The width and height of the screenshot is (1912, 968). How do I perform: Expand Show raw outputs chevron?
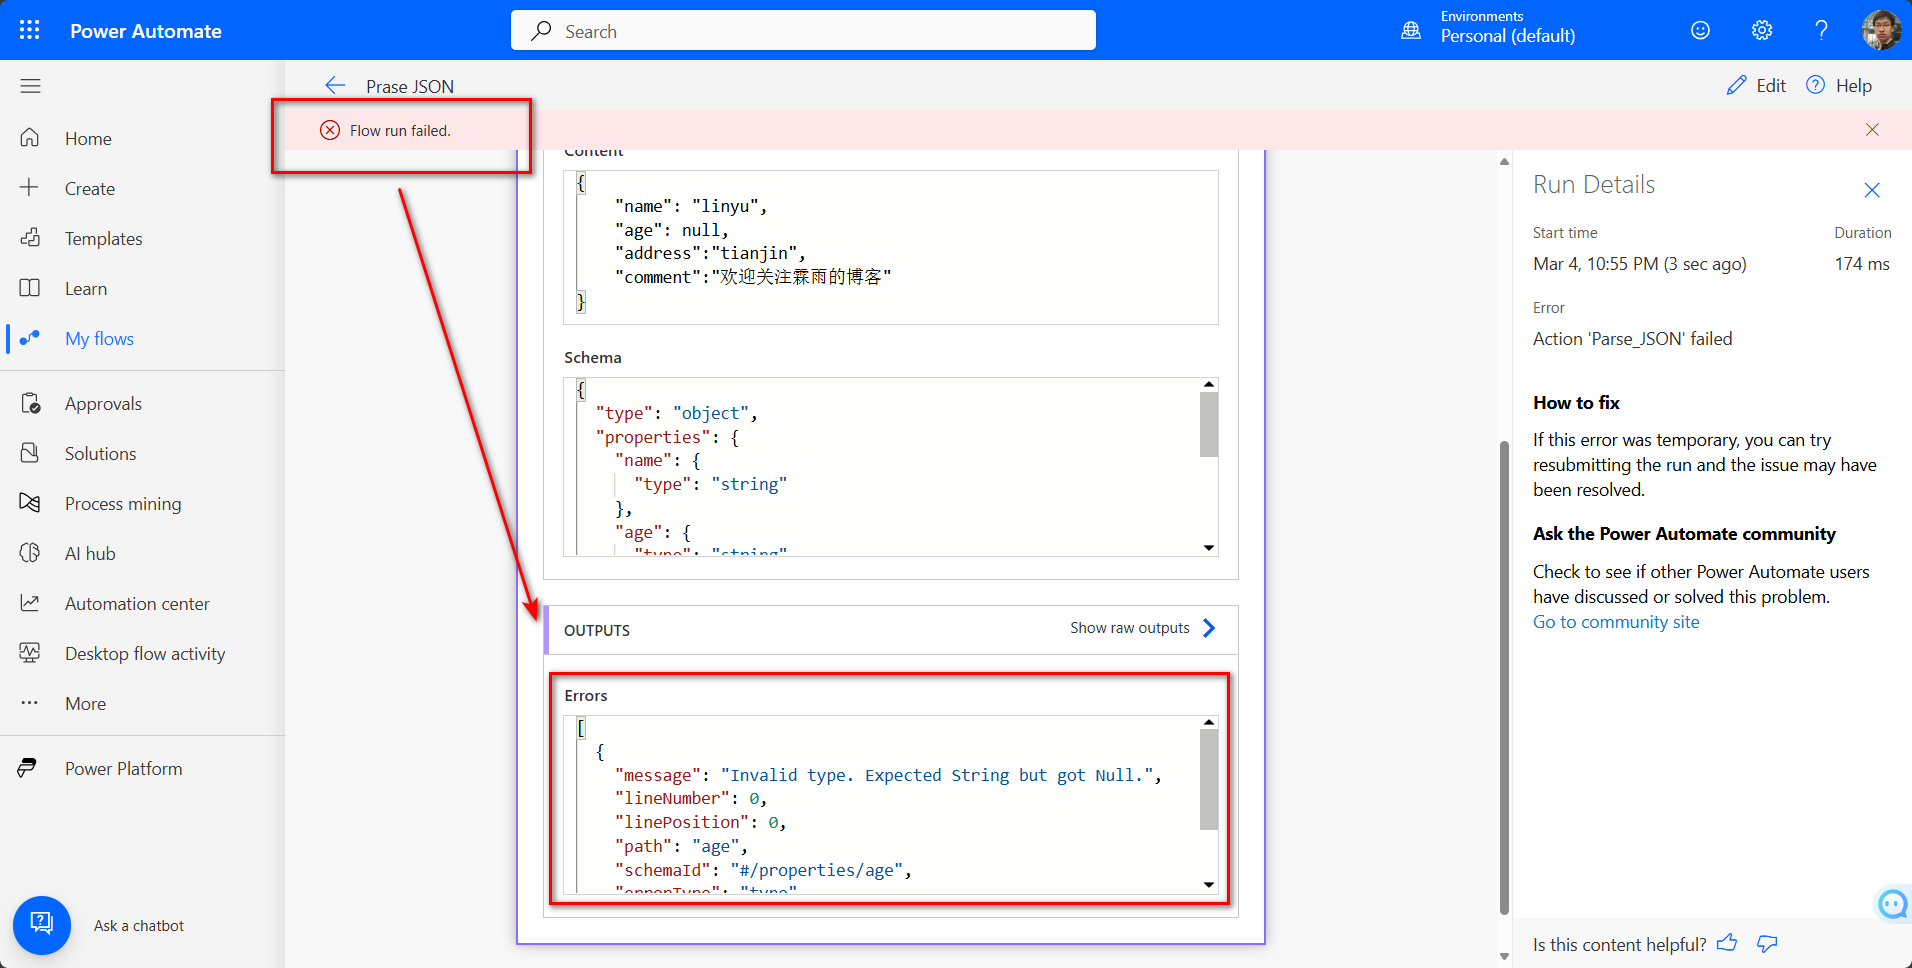point(1209,628)
